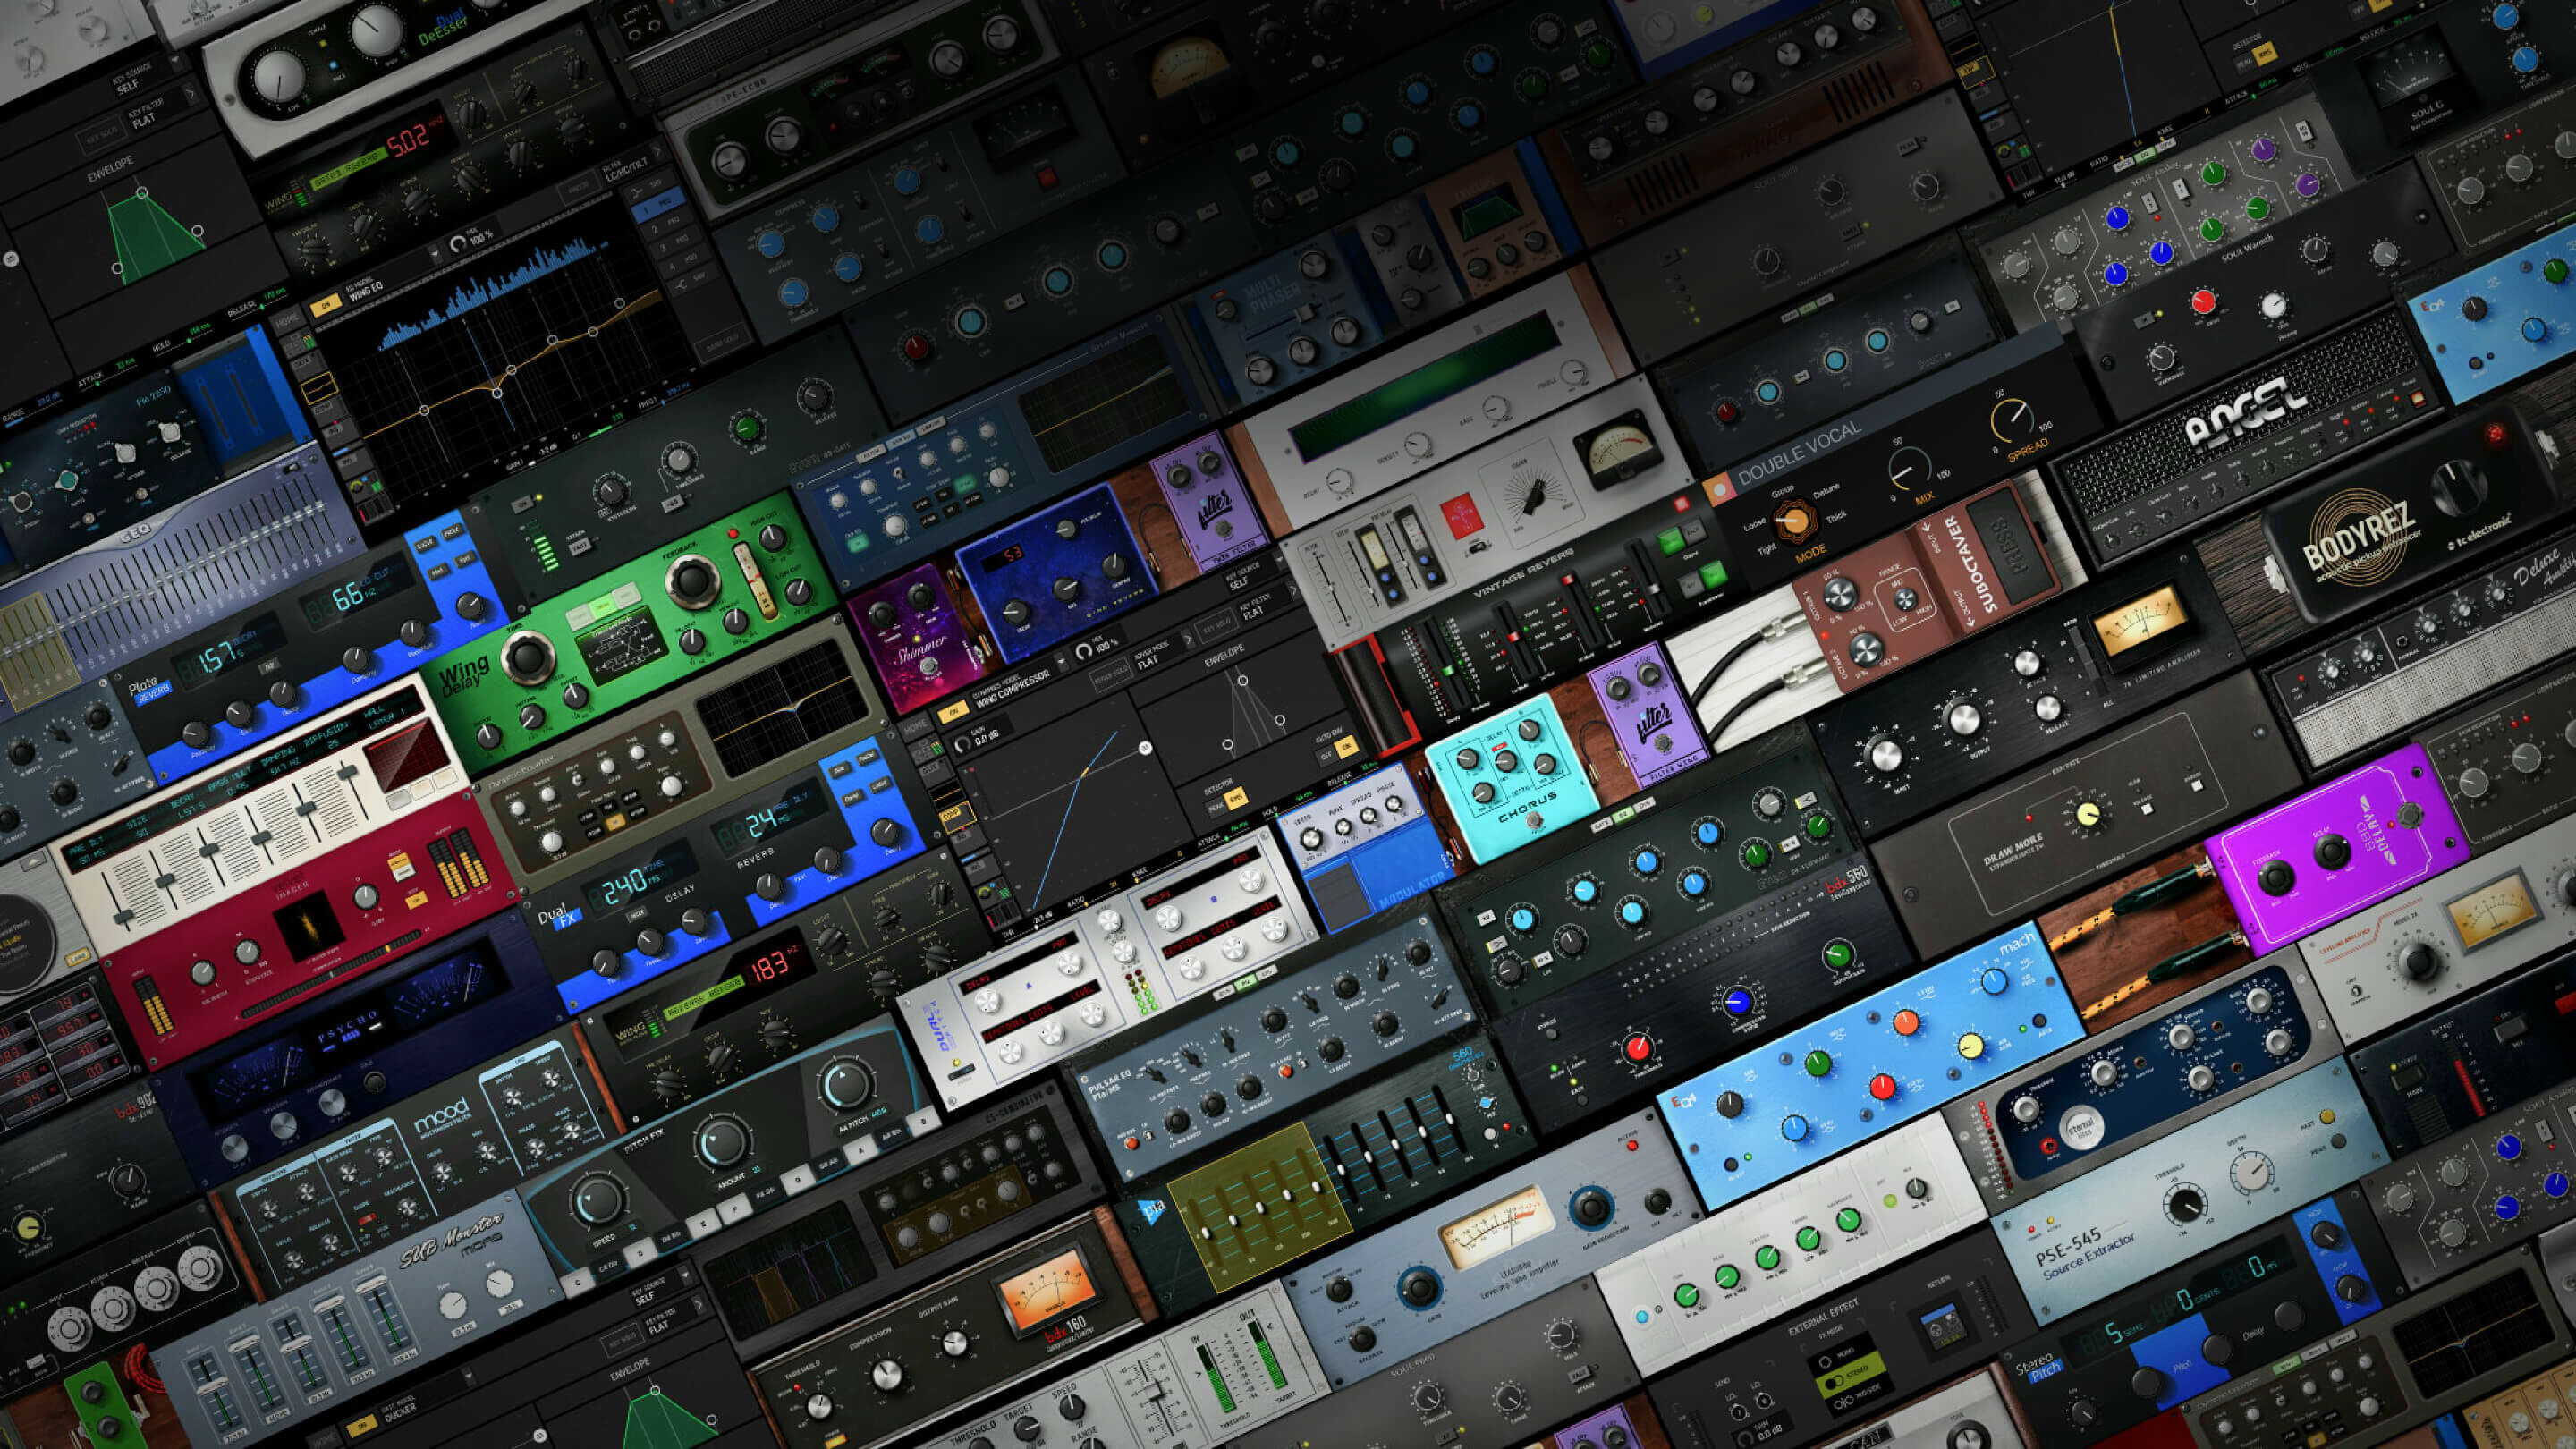Open the Dynamics Model Wing Compressor dropdown

click(x=1061, y=661)
